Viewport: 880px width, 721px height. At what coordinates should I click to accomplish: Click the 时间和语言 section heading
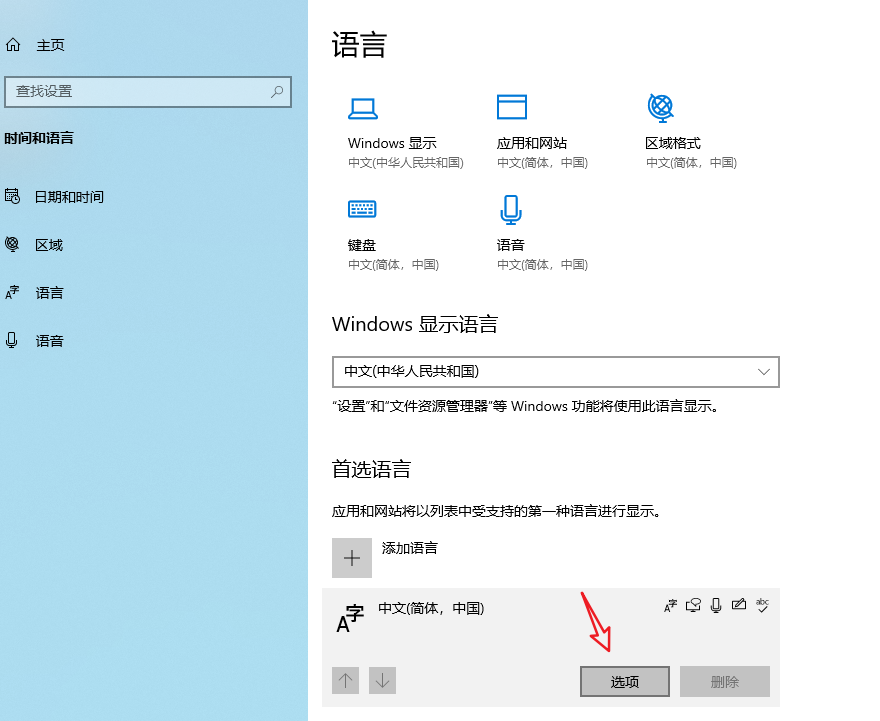(x=39, y=138)
